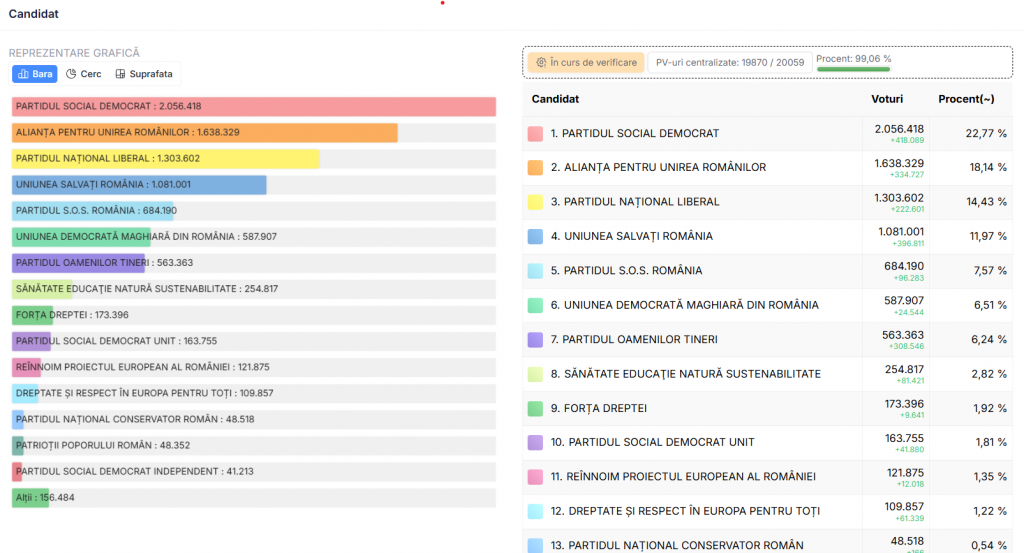Select table row 1. Partidul Social Democrat

(x=767, y=134)
